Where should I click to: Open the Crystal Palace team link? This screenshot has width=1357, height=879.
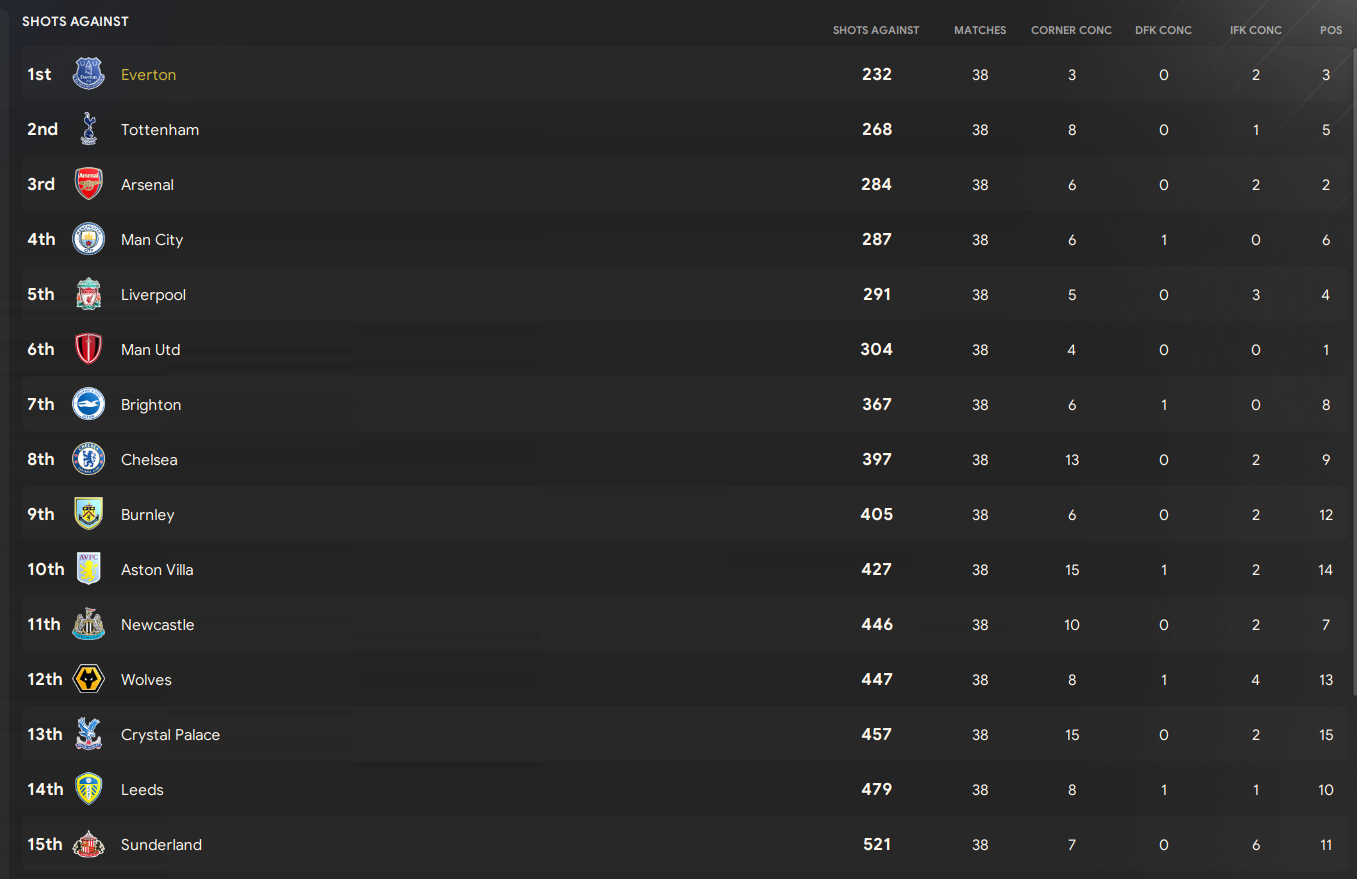(x=170, y=735)
